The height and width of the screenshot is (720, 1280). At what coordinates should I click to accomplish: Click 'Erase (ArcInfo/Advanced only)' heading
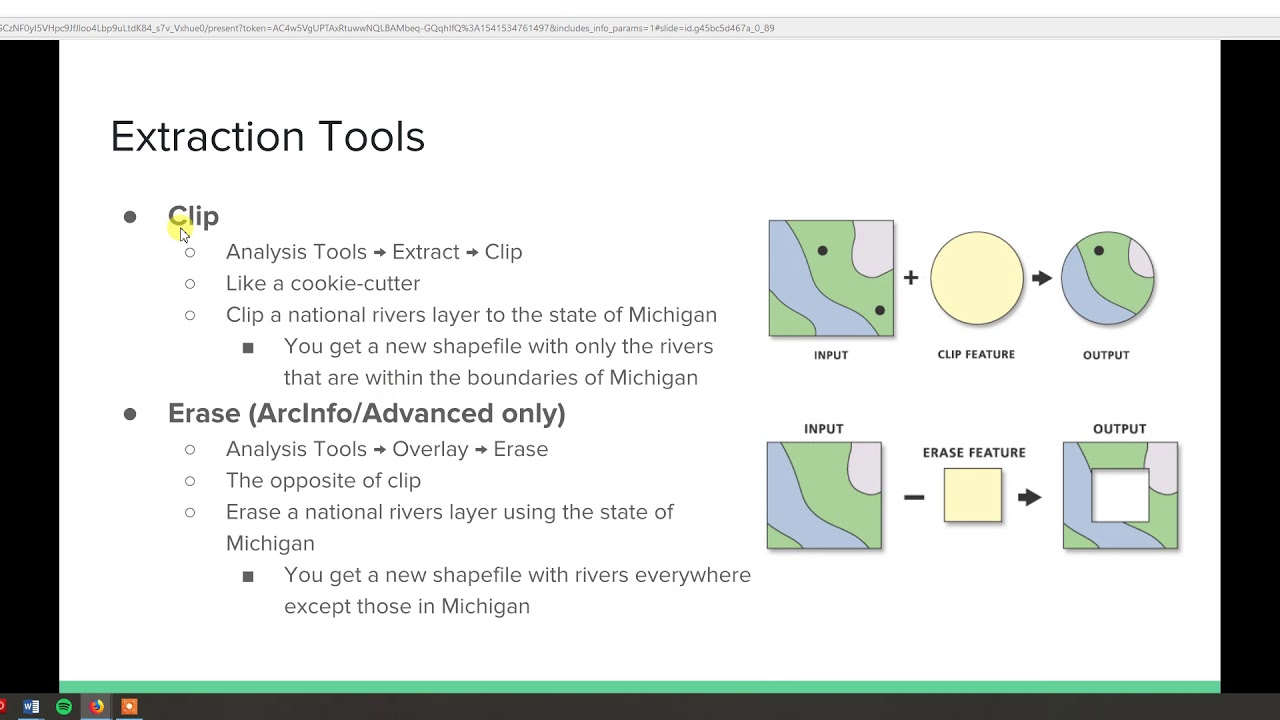tap(367, 413)
